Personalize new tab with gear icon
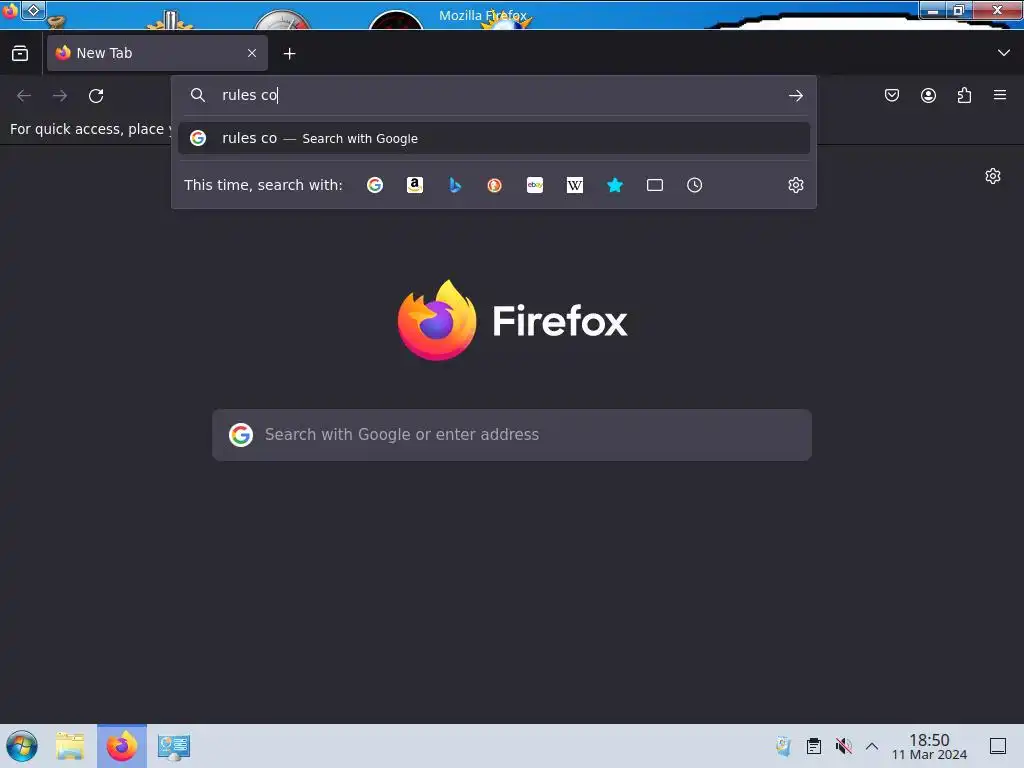Screen dimensions: 1024x768 993,176
